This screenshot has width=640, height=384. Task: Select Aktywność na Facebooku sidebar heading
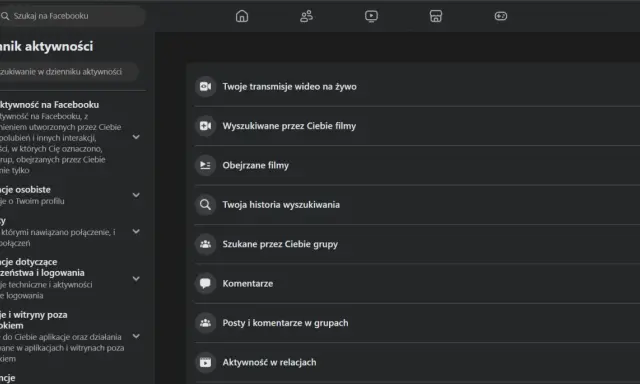click(49, 105)
